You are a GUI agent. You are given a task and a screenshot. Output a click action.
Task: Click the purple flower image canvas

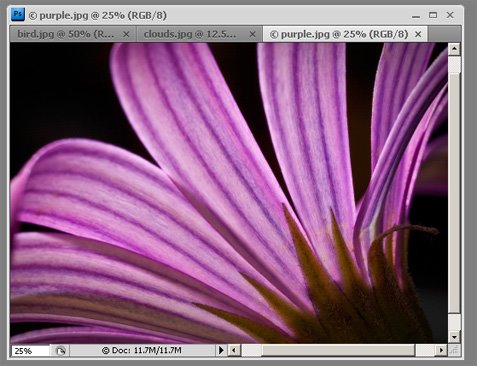[x=229, y=193]
